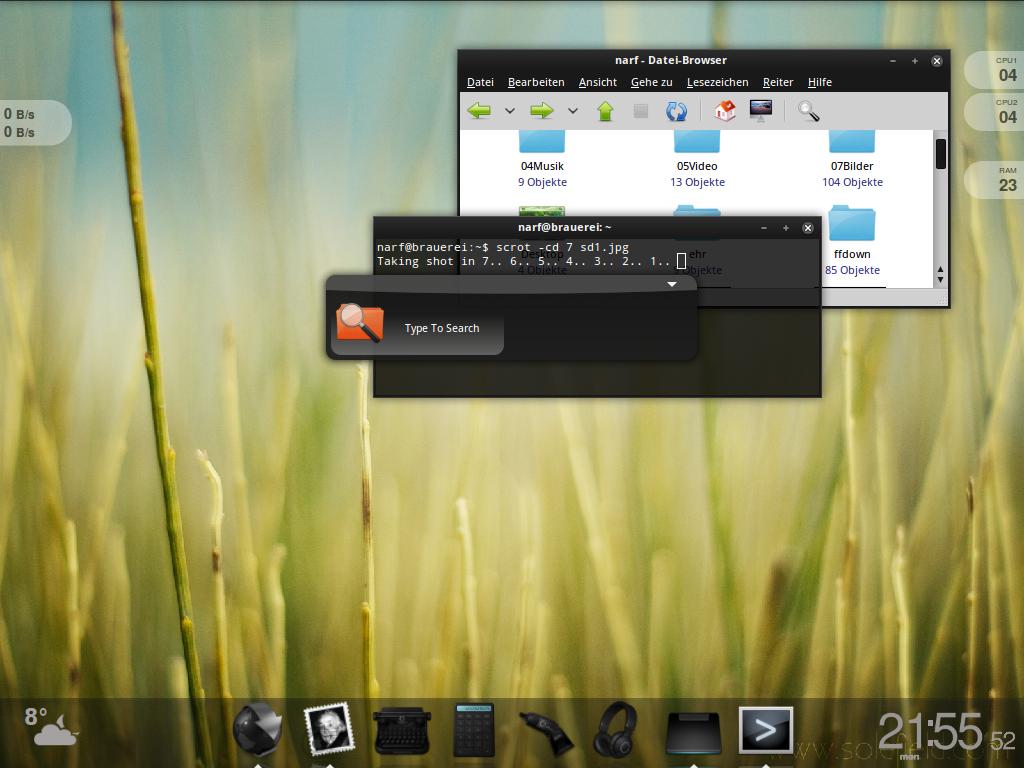Click the '13 Objekte' label

[697, 182]
